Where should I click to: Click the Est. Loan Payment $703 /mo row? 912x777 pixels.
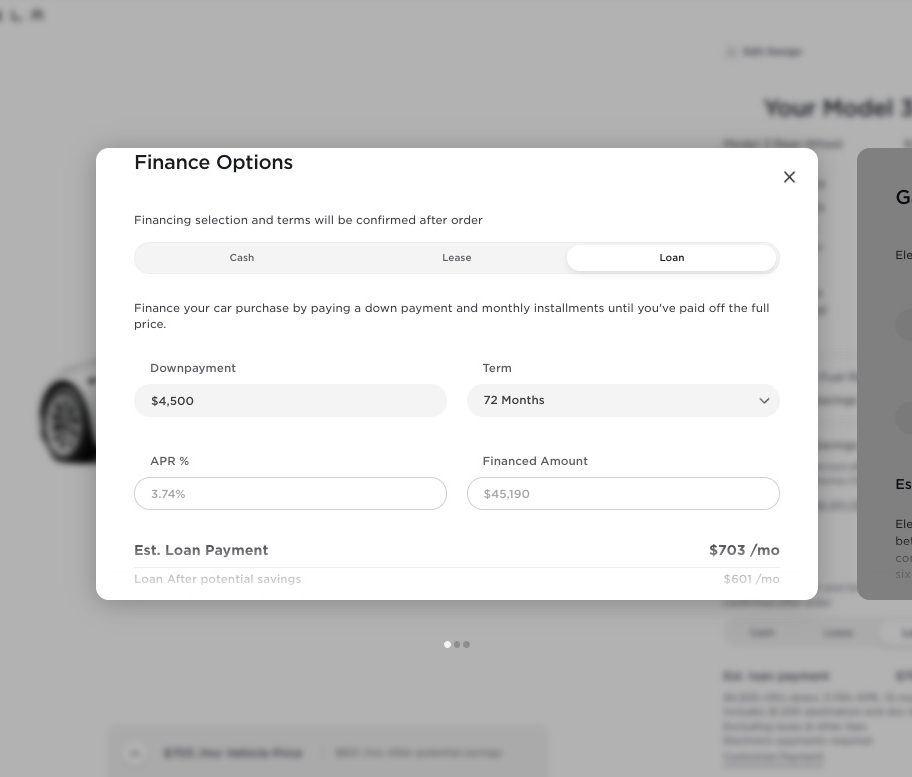coord(457,550)
